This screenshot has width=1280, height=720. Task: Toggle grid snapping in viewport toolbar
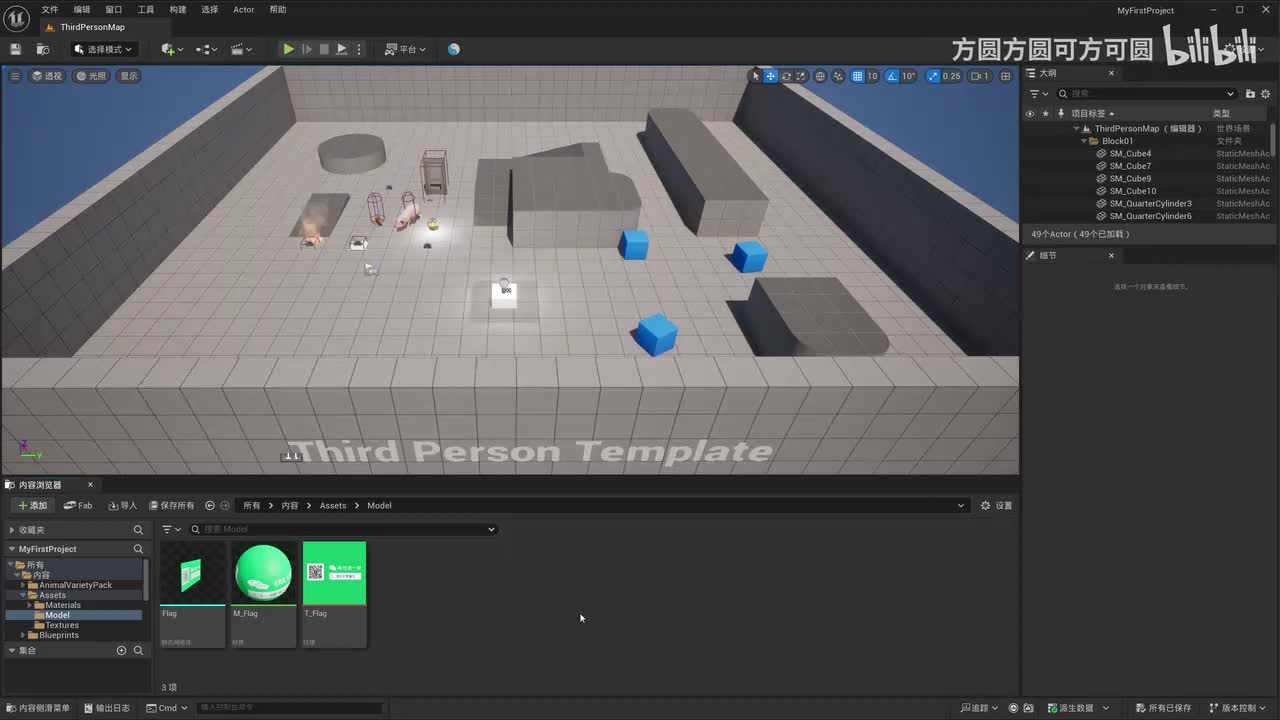(x=858, y=76)
